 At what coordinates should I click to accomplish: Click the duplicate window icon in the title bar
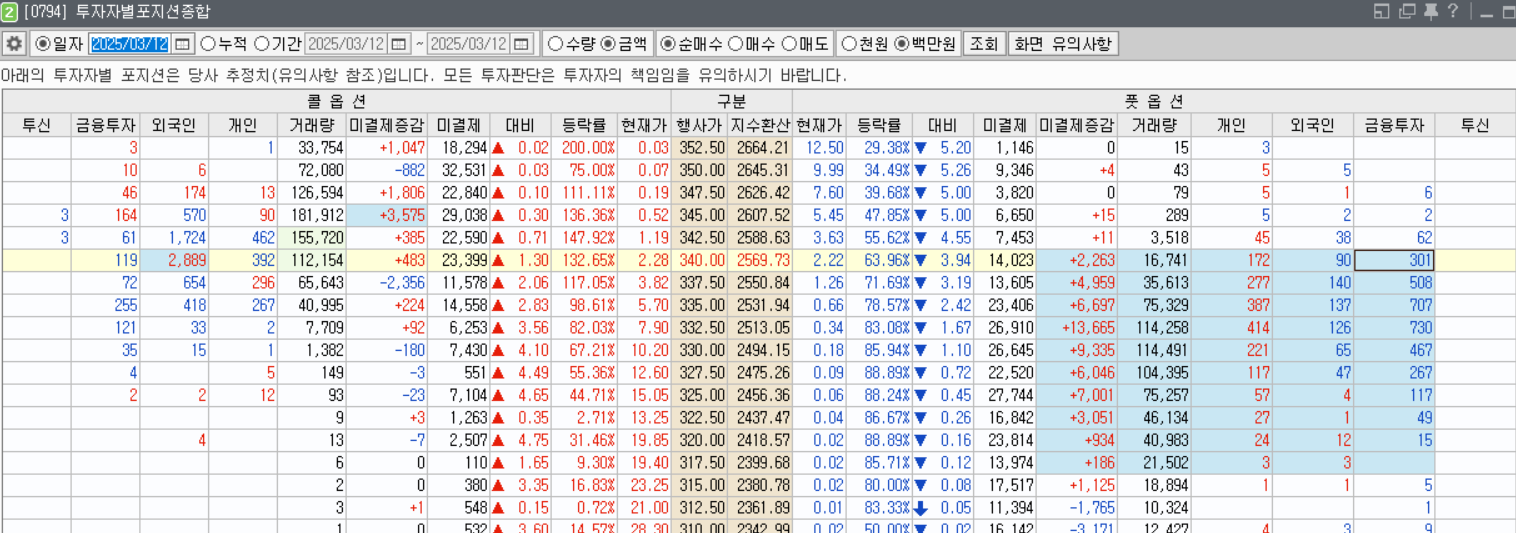1408,11
